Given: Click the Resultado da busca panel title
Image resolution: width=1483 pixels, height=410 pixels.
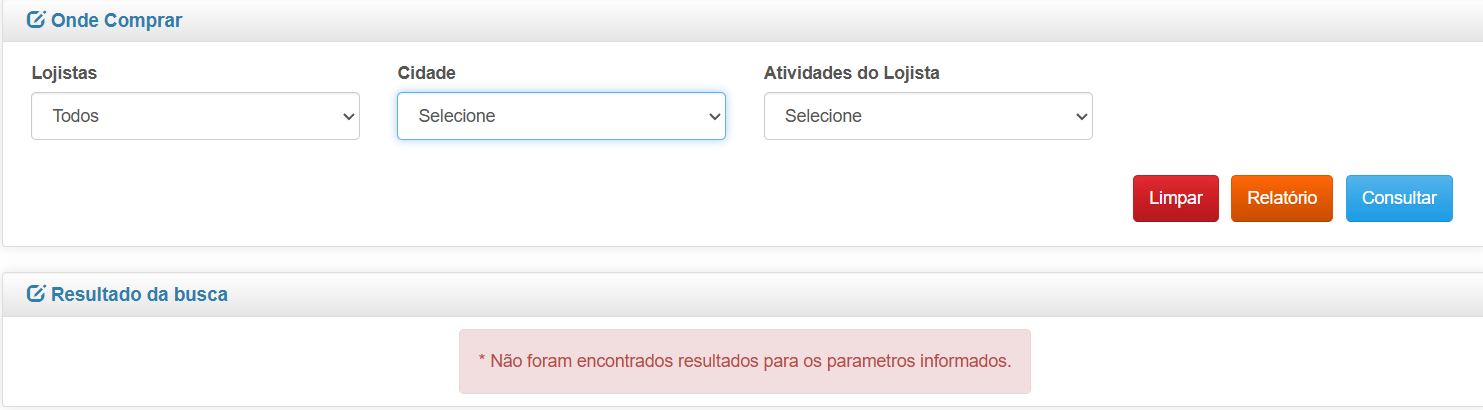Looking at the screenshot, I should tap(139, 294).
